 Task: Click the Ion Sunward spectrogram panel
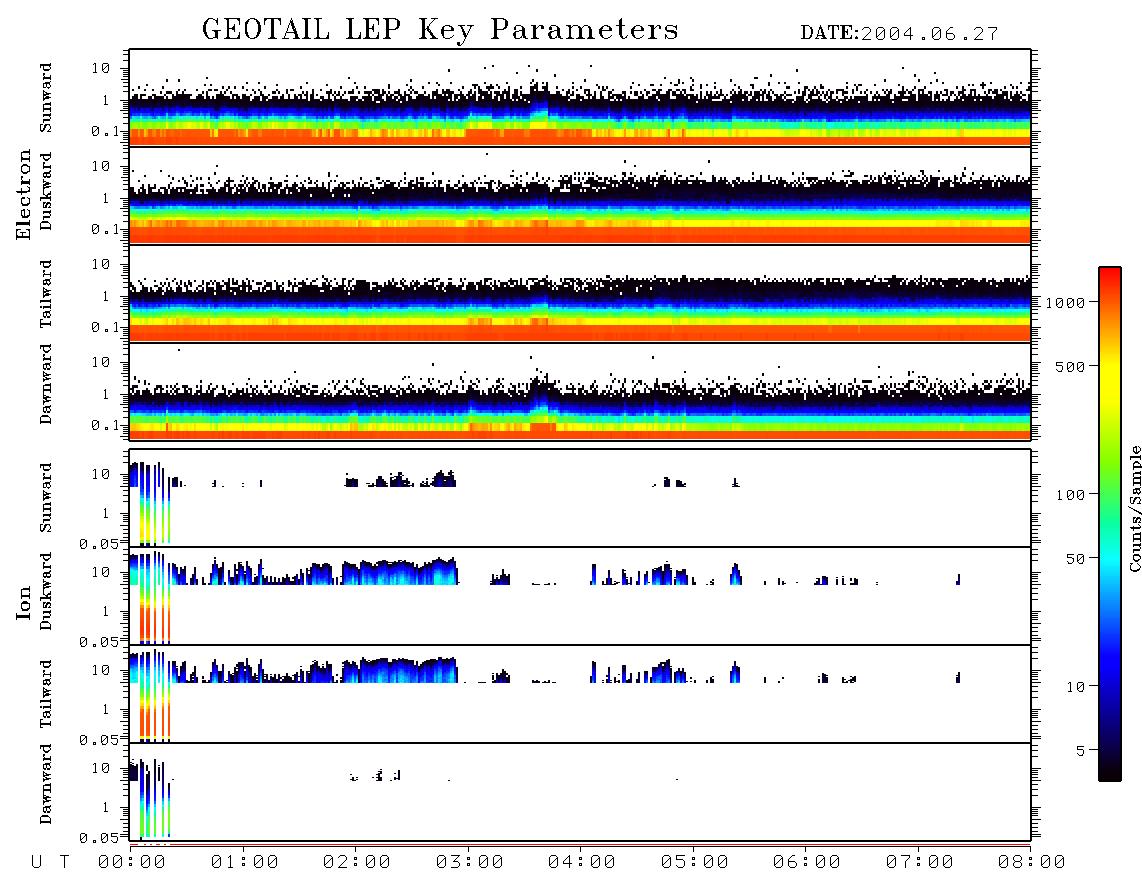pyautogui.click(x=580, y=498)
